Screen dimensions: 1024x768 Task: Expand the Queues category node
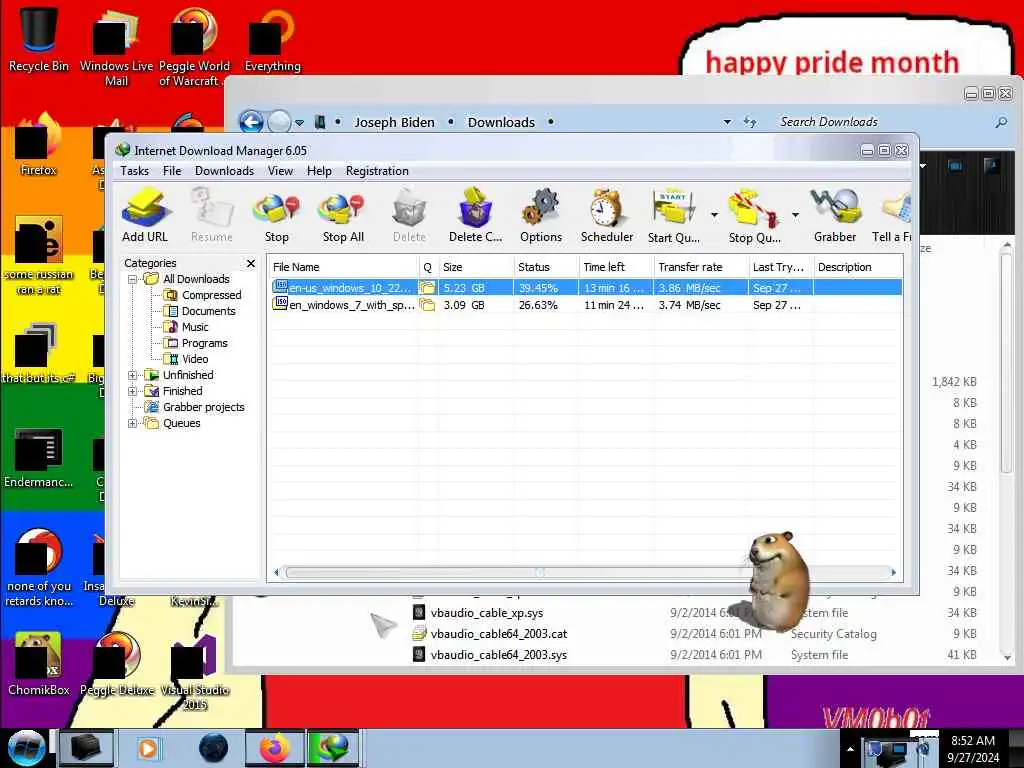pyautogui.click(x=133, y=423)
